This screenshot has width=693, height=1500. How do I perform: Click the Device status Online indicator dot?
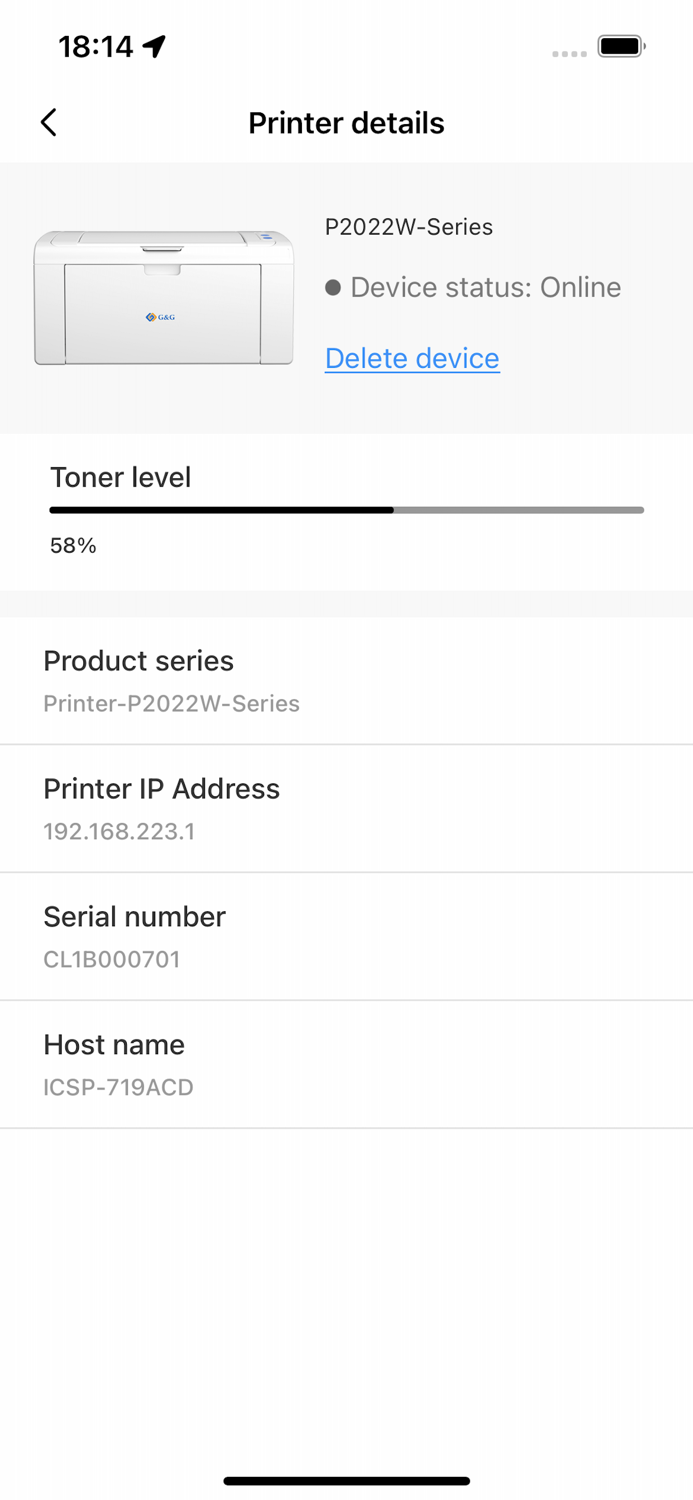pyautogui.click(x=333, y=287)
